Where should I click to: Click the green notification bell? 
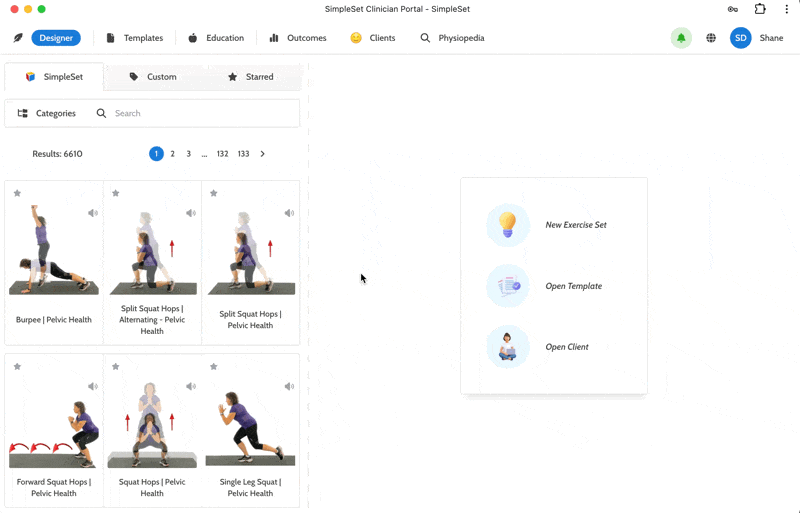tap(681, 38)
